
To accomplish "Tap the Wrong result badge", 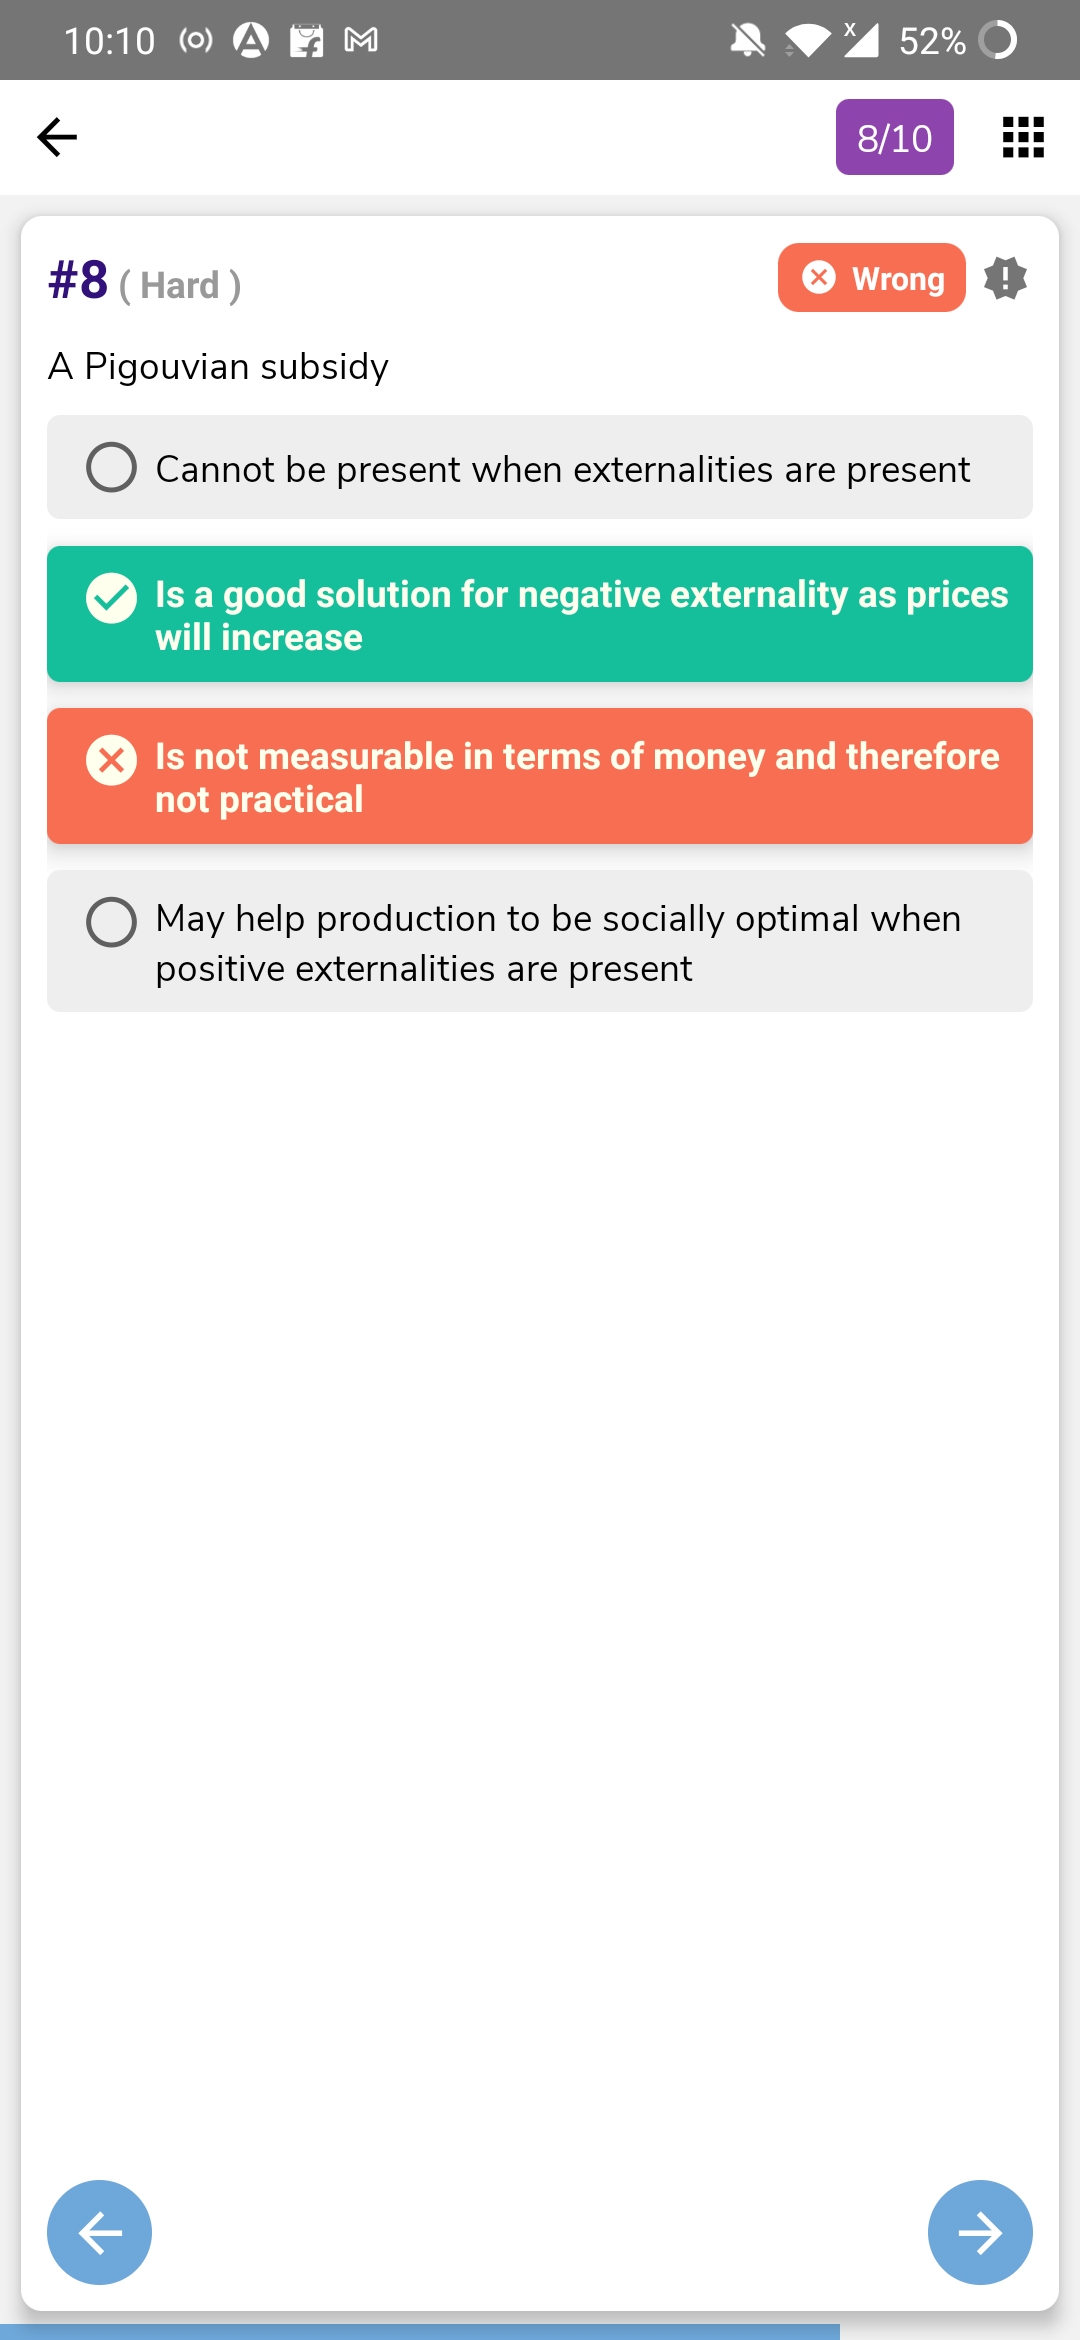I will point(871,278).
